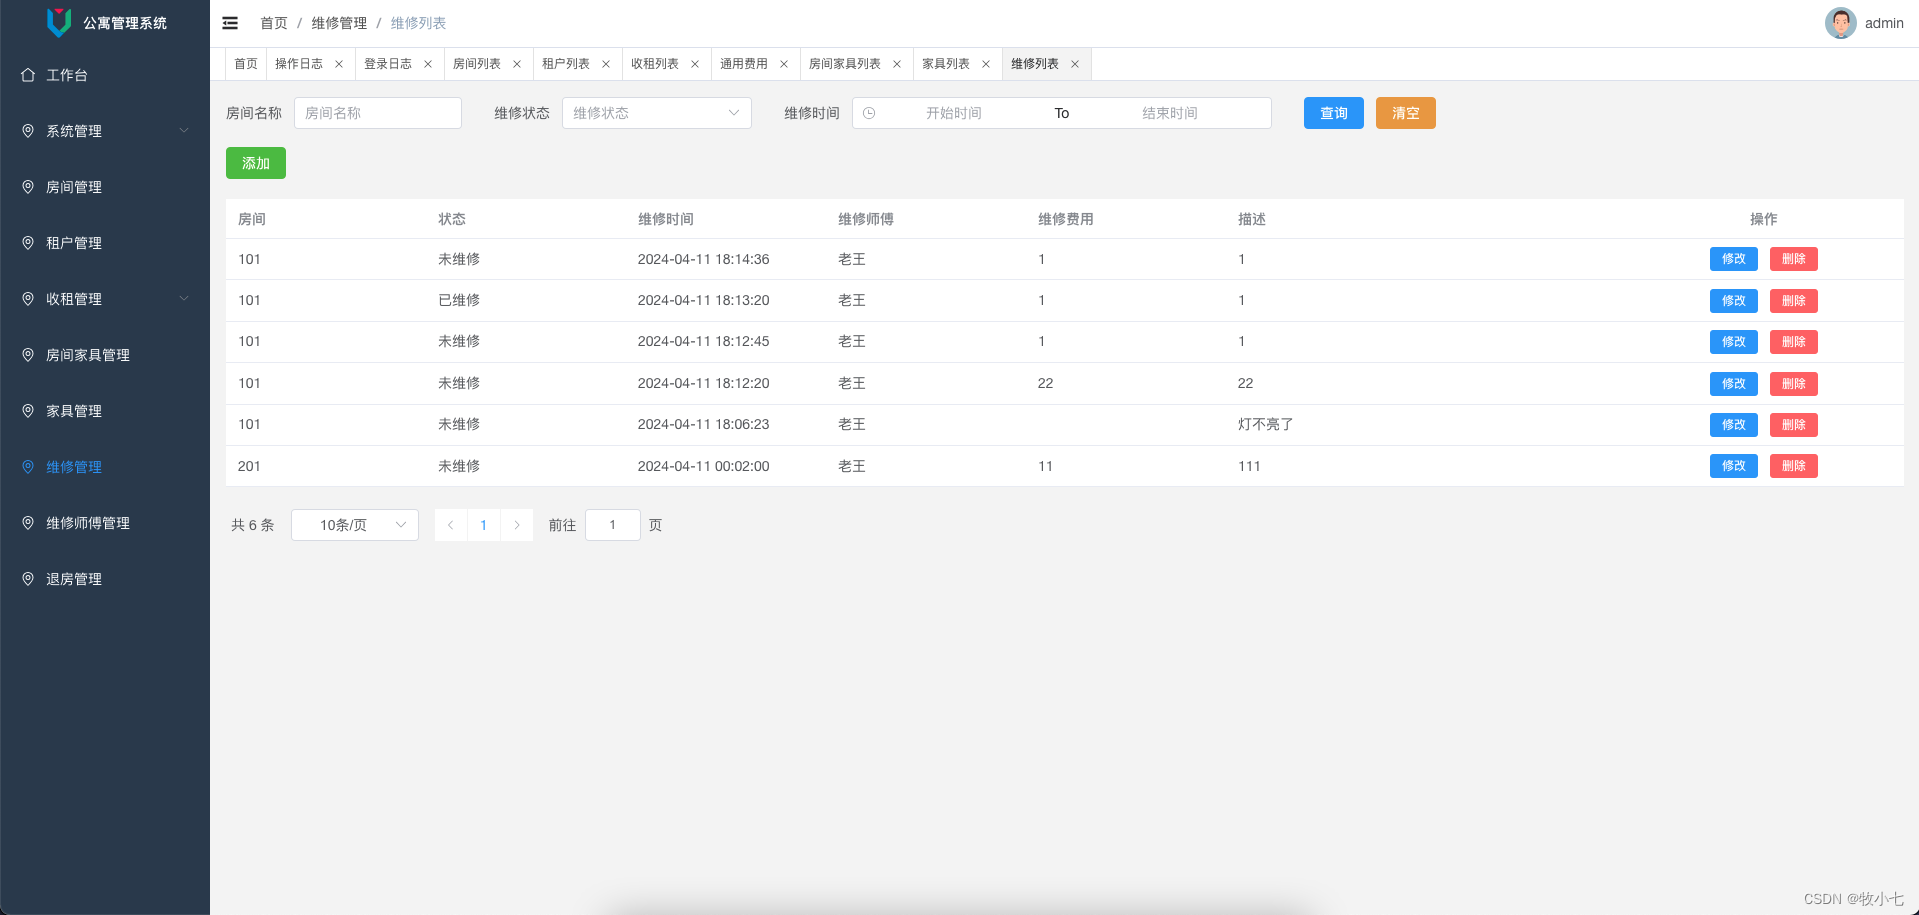Image resolution: width=1919 pixels, height=915 pixels.
Task: Close the 房间列表 tab
Action: click(x=517, y=64)
